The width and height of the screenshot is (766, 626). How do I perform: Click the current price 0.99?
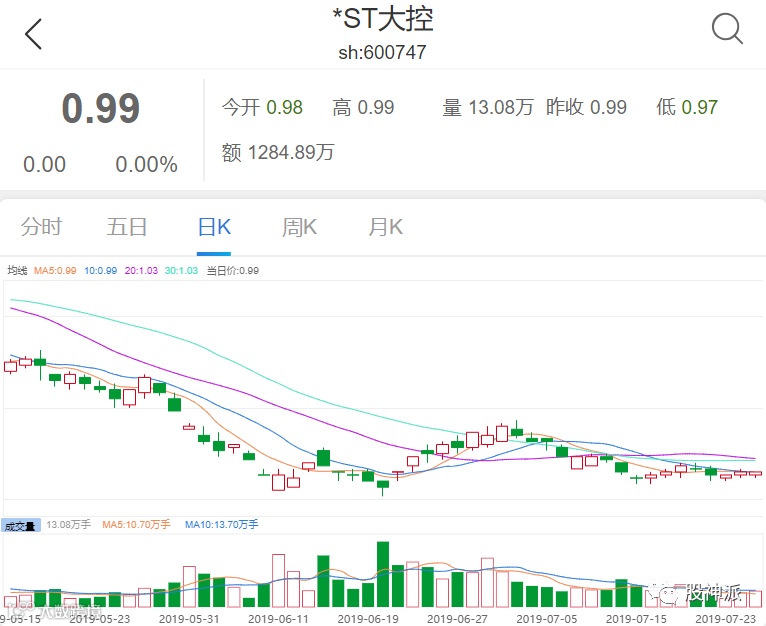pos(101,108)
